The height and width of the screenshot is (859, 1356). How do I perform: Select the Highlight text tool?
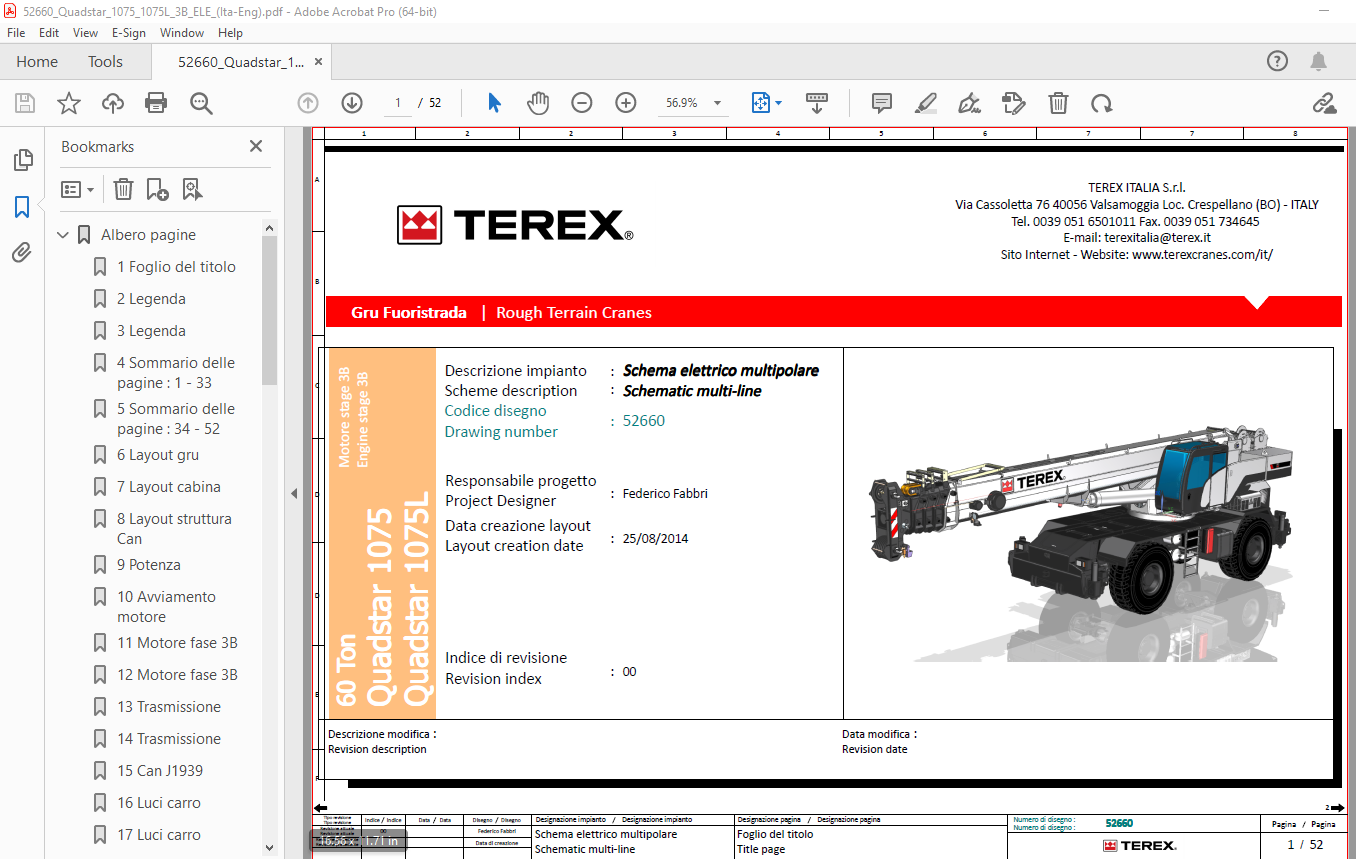click(x=925, y=102)
